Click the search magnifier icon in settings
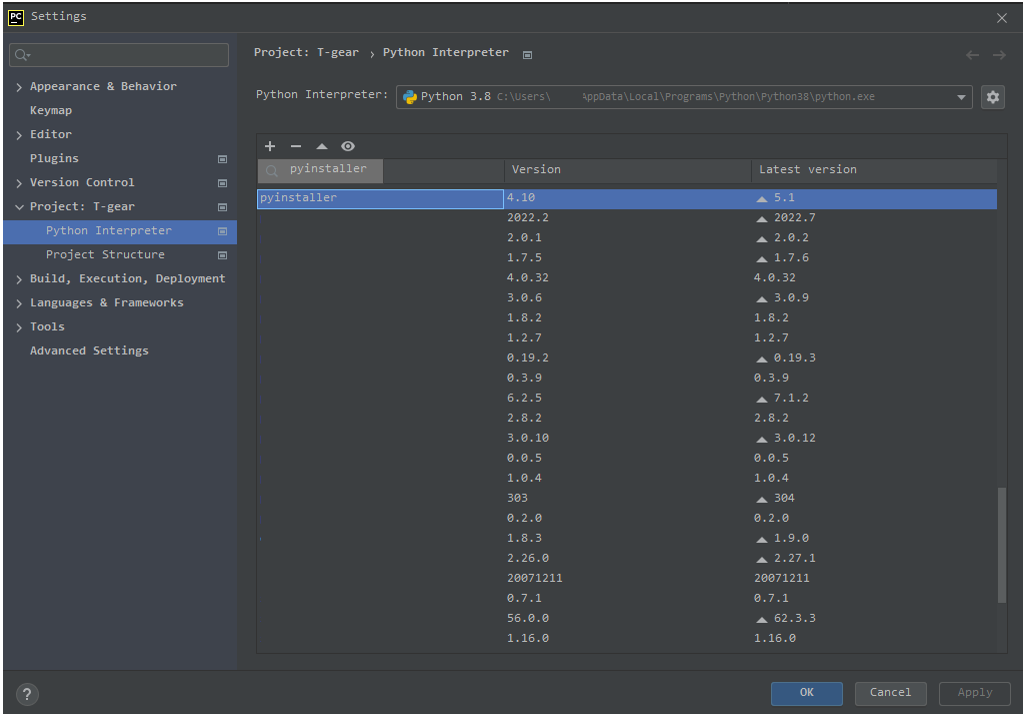 coord(22,55)
